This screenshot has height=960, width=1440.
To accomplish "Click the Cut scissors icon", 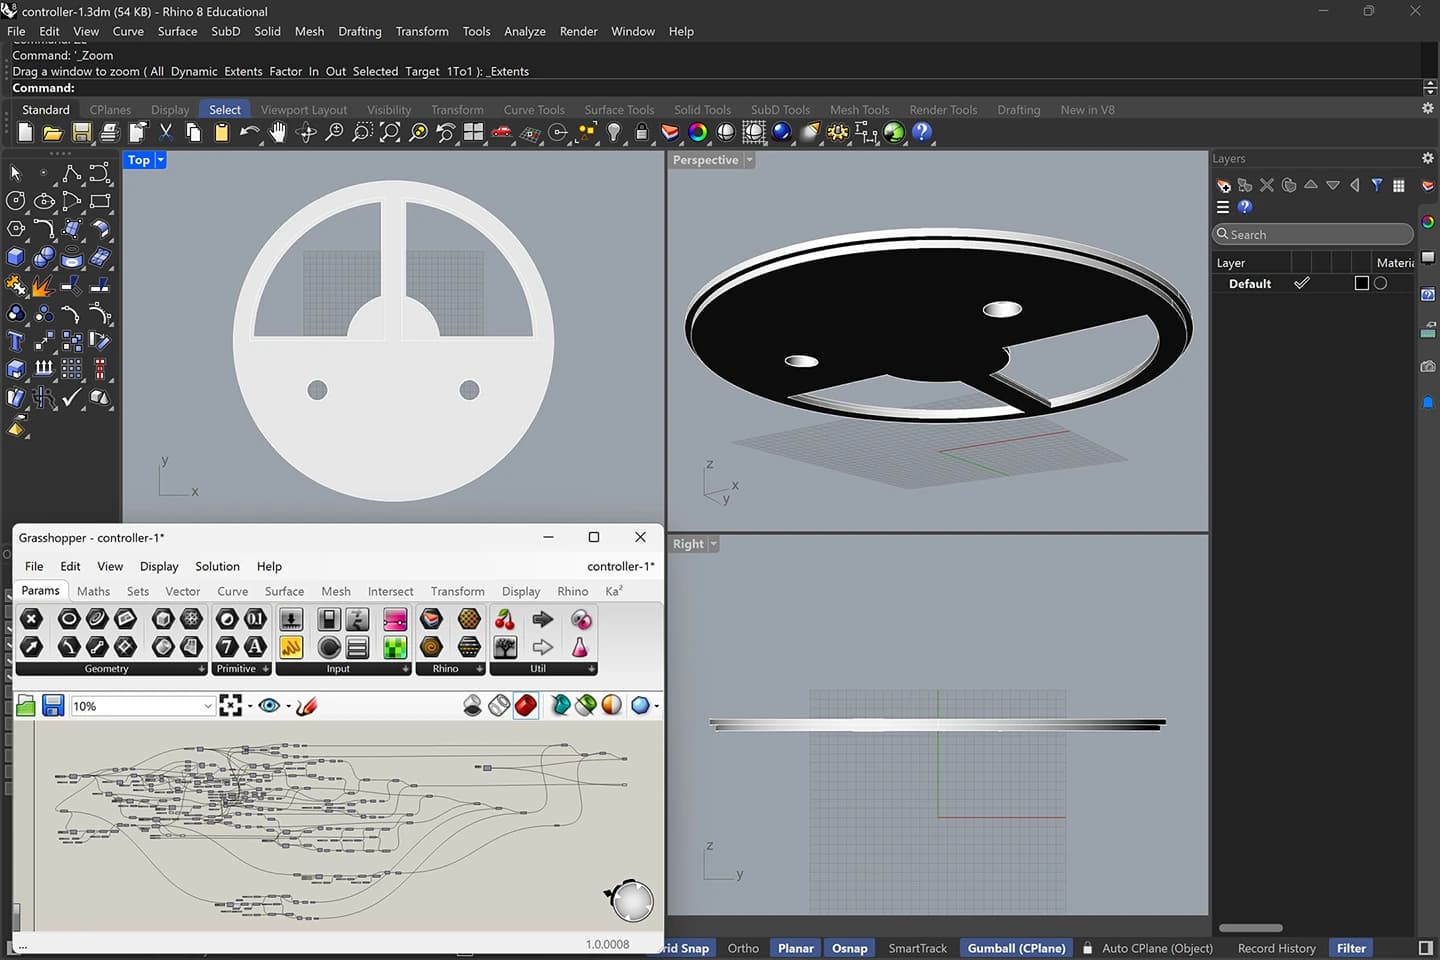I will click(166, 132).
